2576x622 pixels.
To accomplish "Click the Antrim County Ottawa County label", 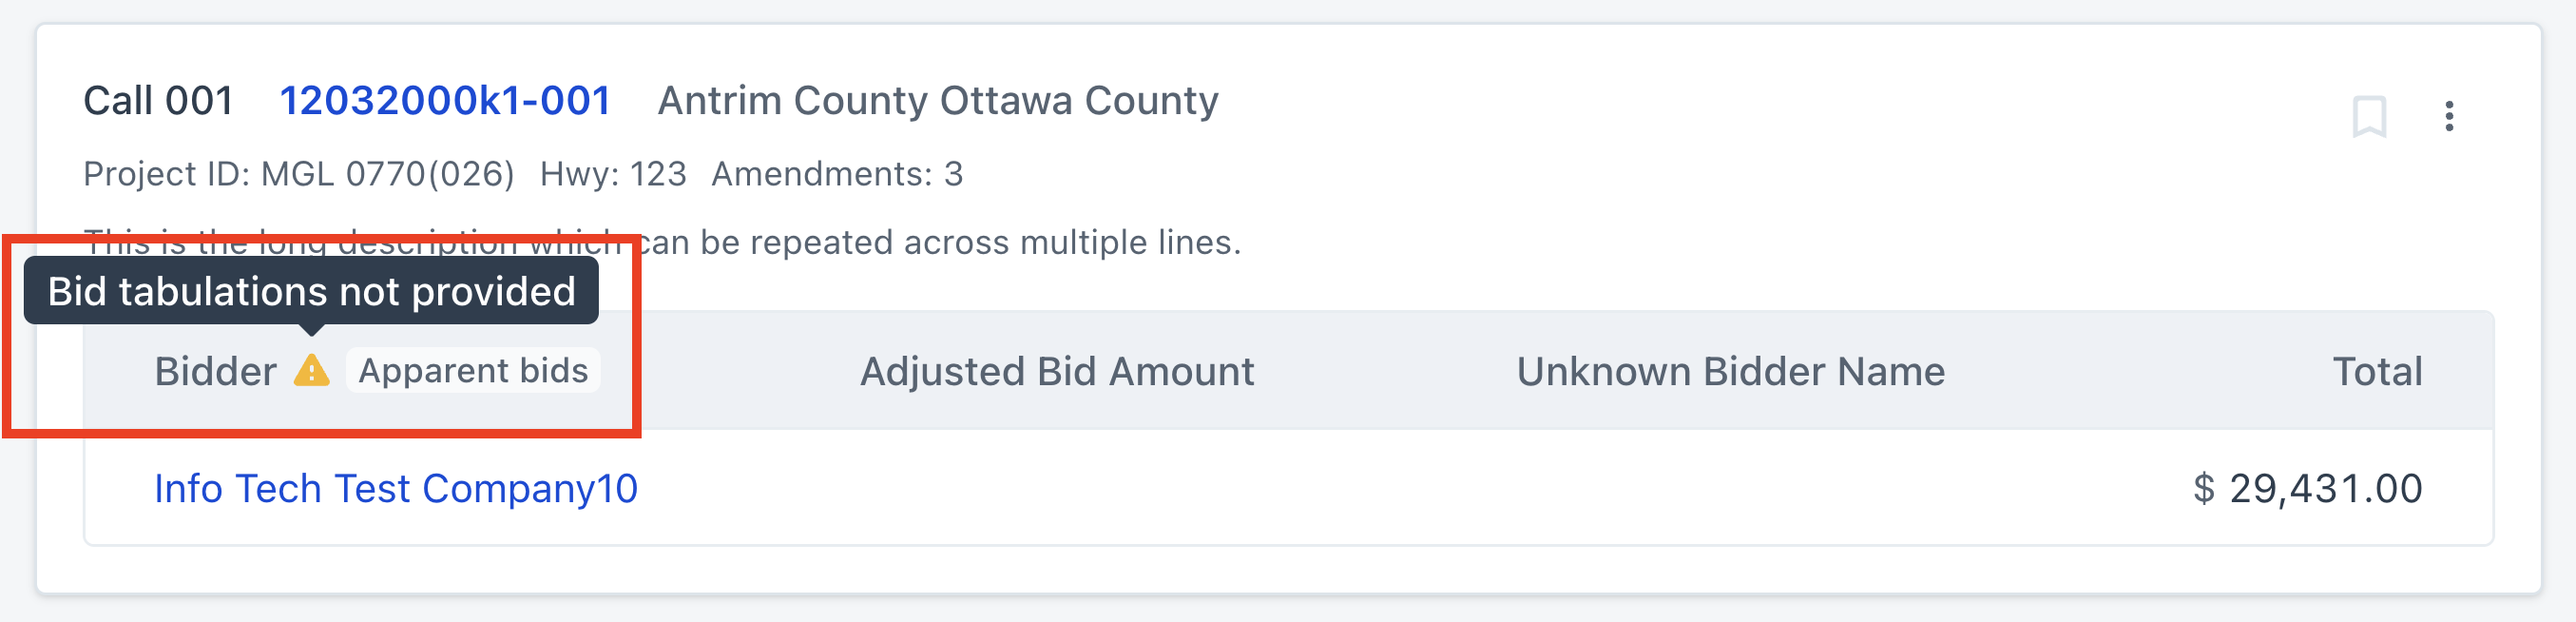I will 937,101.
